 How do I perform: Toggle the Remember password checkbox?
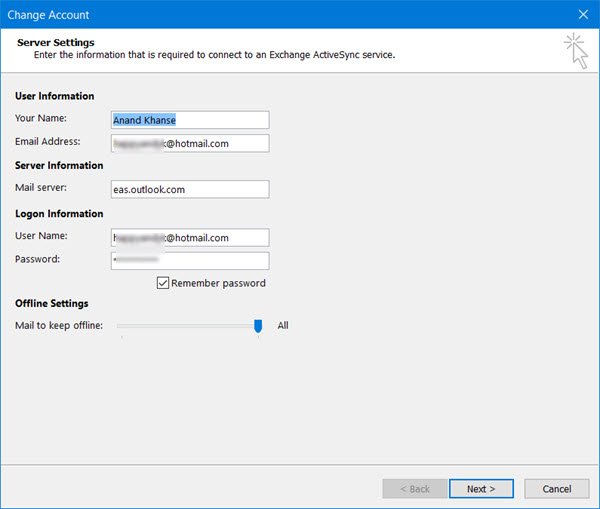(163, 283)
